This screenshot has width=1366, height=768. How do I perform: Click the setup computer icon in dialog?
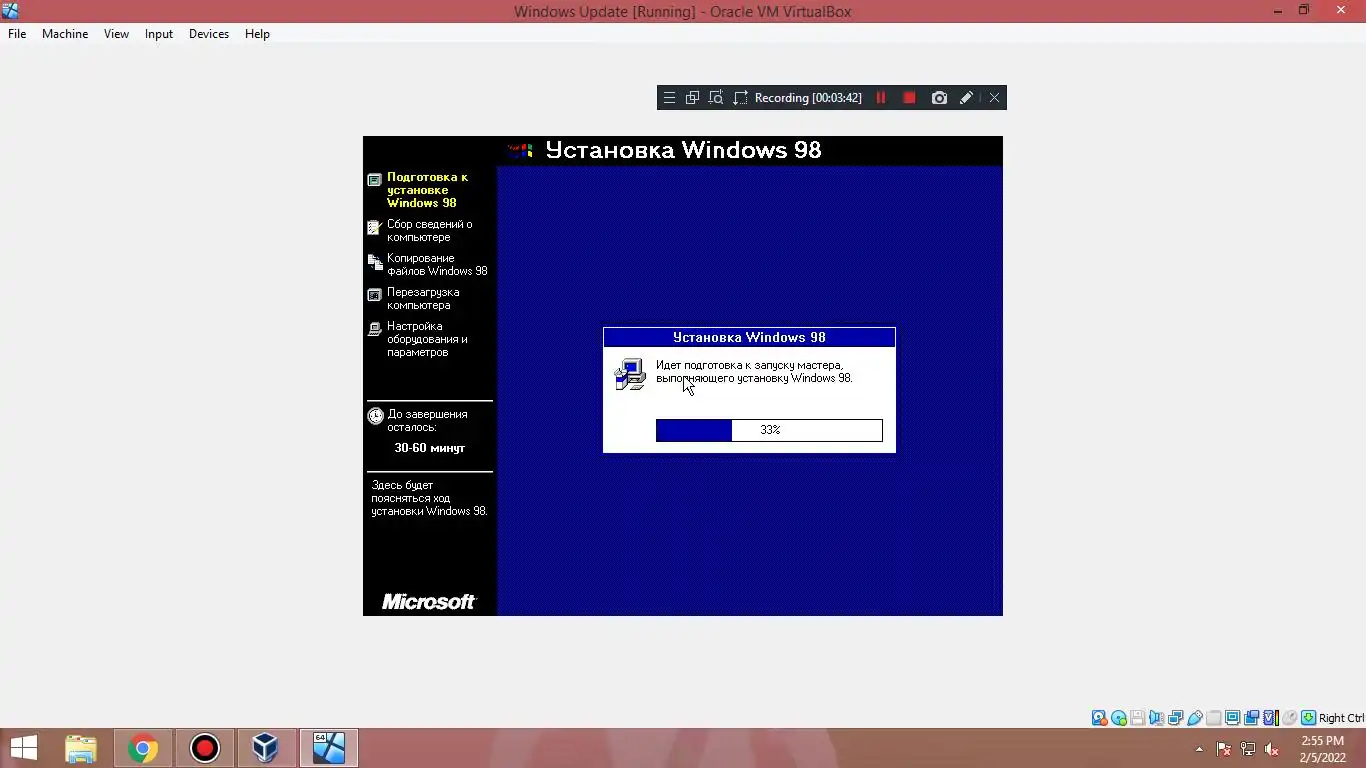pyautogui.click(x=630, y=374)
